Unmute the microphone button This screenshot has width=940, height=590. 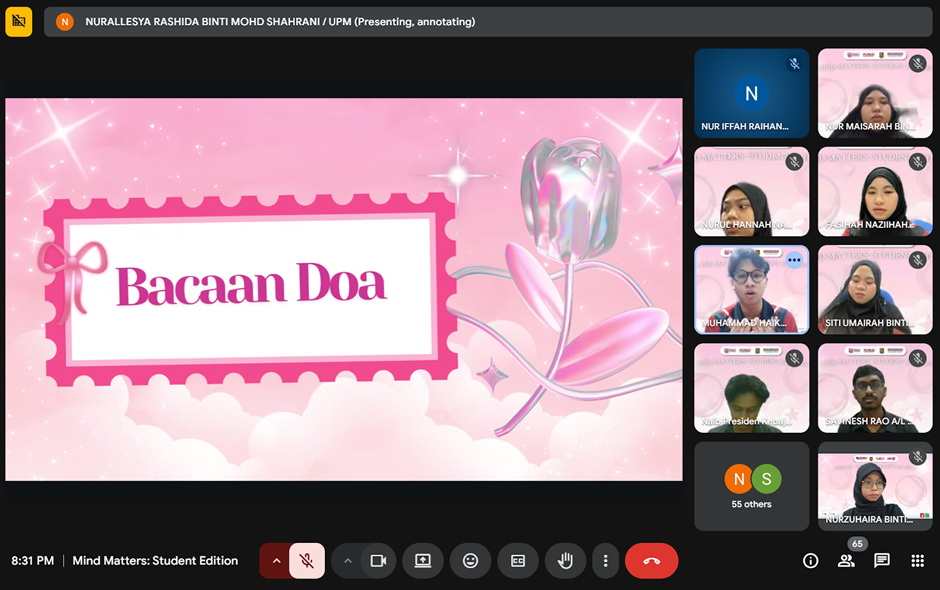307,561
